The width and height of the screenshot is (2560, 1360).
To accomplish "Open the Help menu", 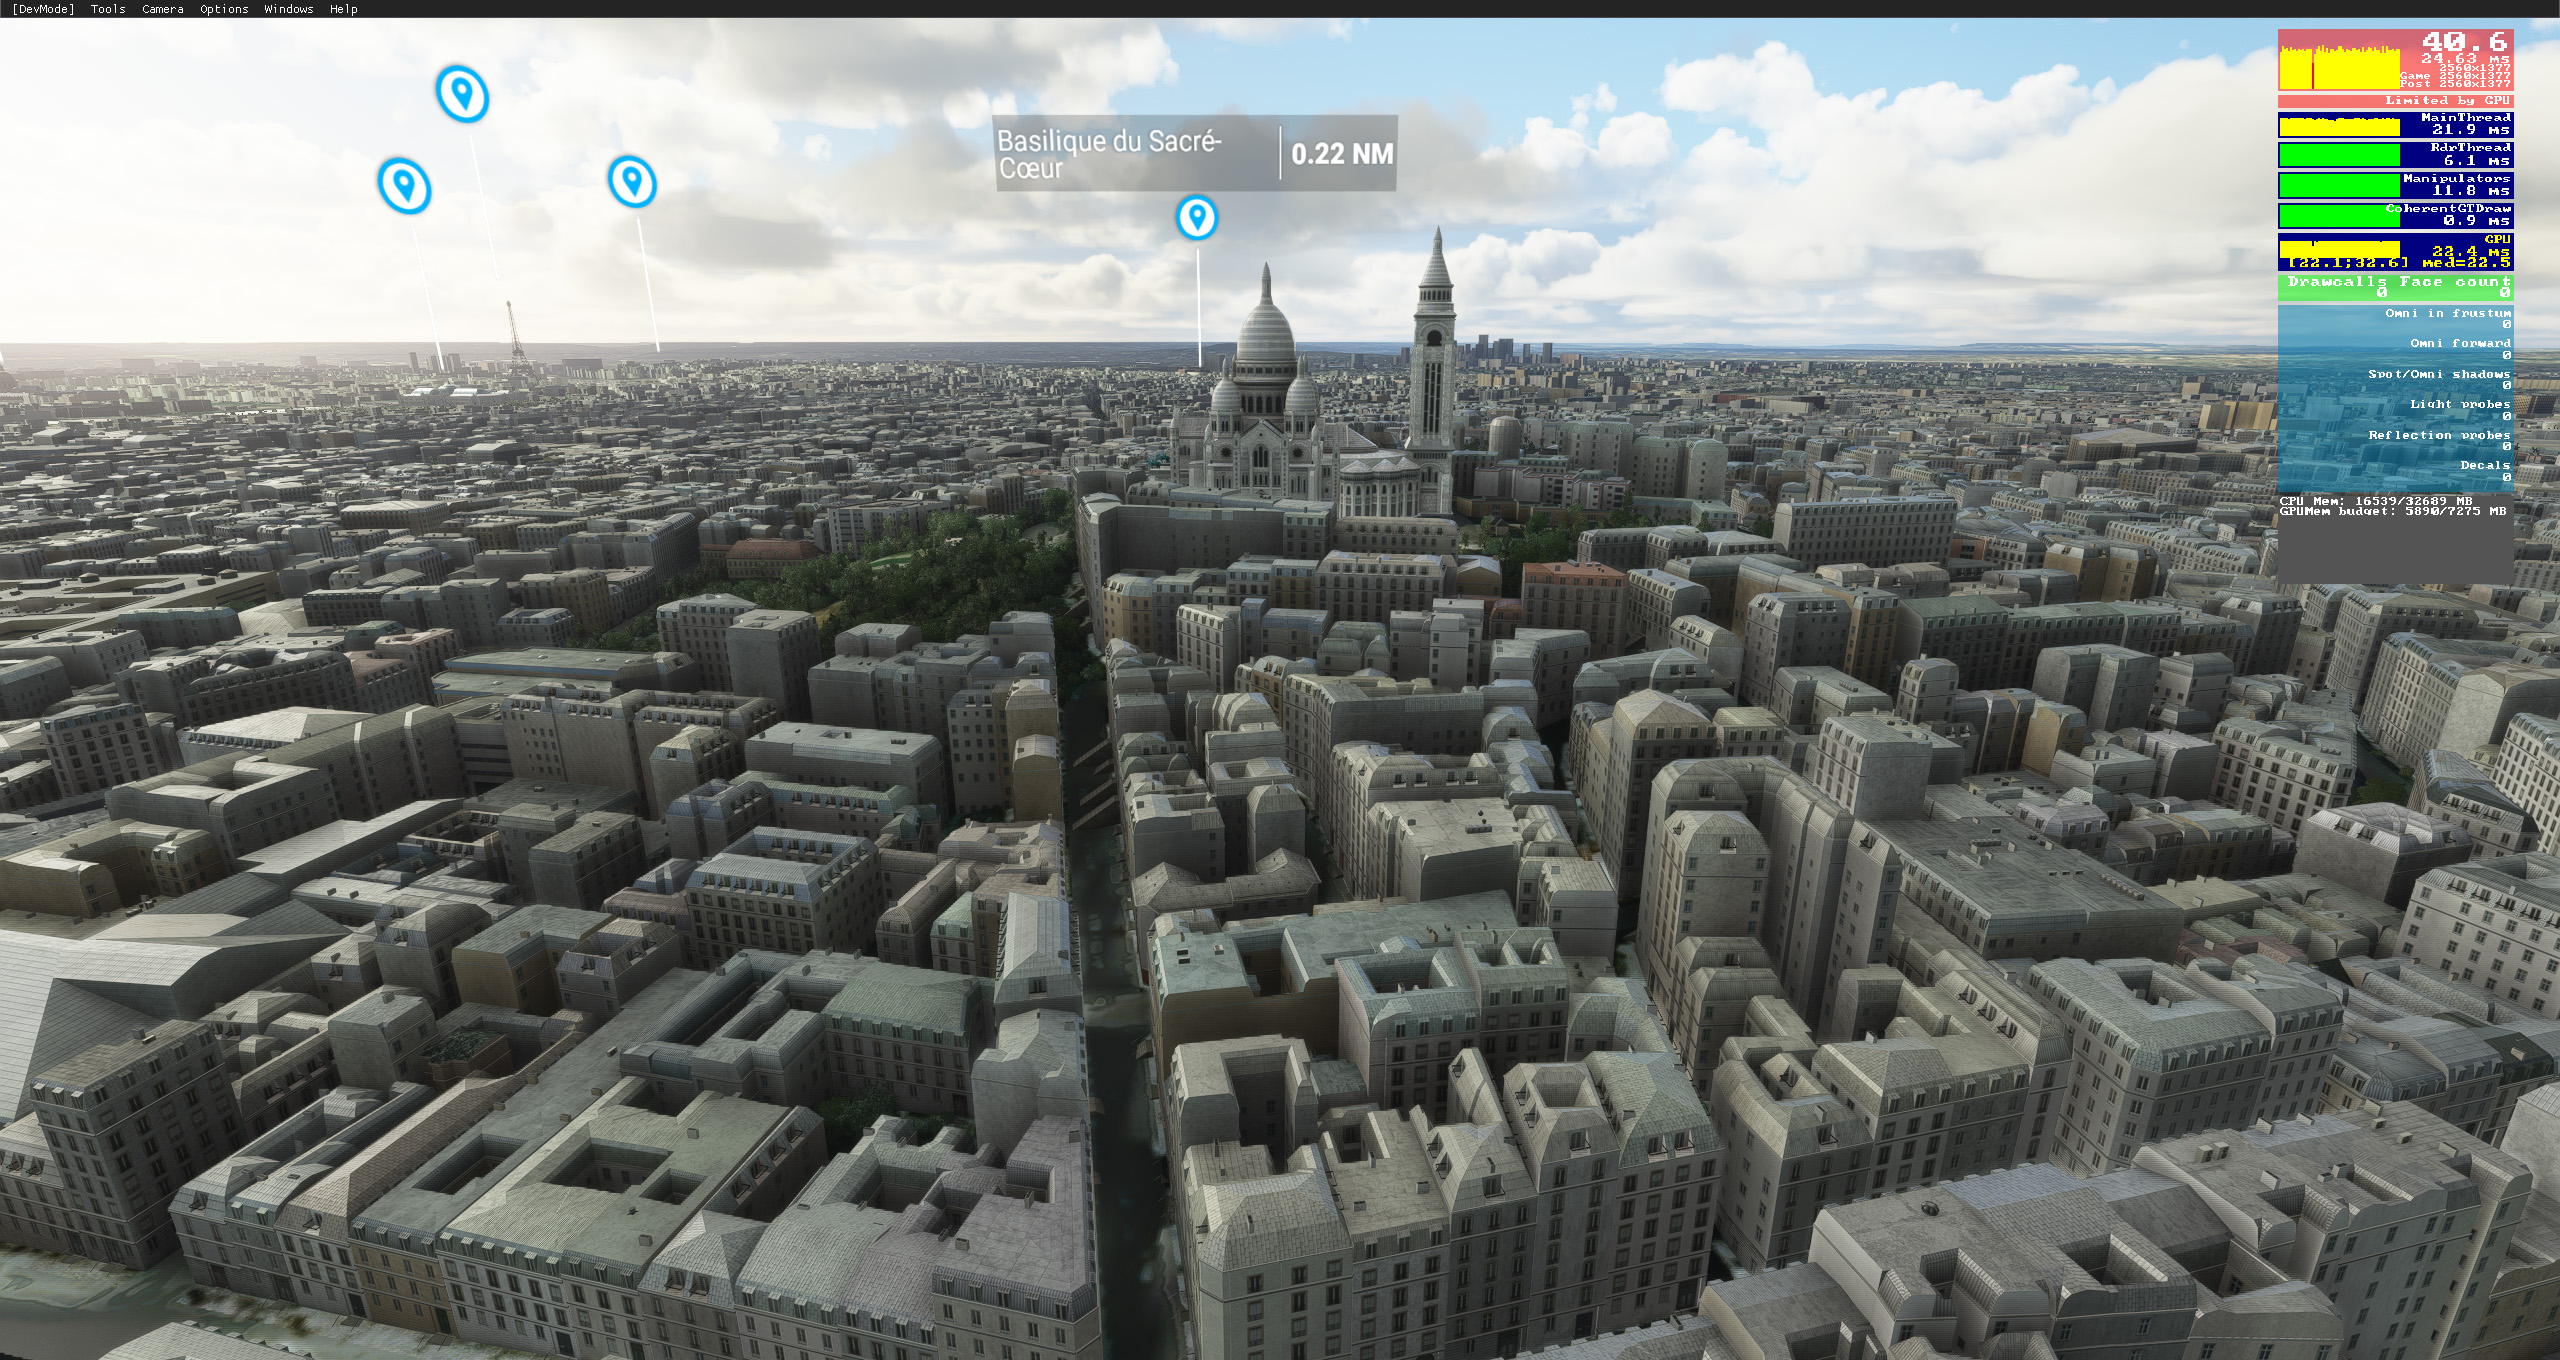I will tap(343, 9).
